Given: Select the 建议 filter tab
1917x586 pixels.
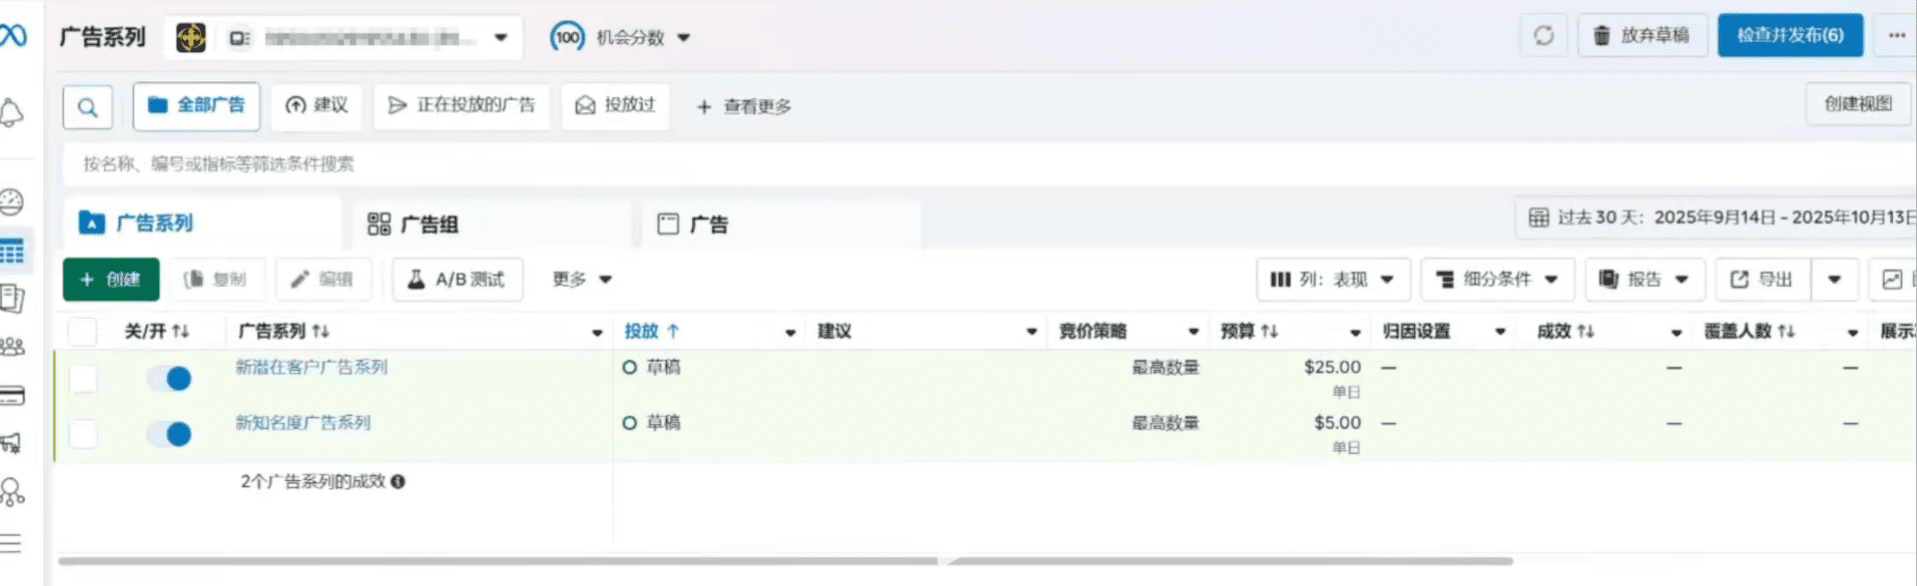Looking at the screenshot, I should (317, 106).
